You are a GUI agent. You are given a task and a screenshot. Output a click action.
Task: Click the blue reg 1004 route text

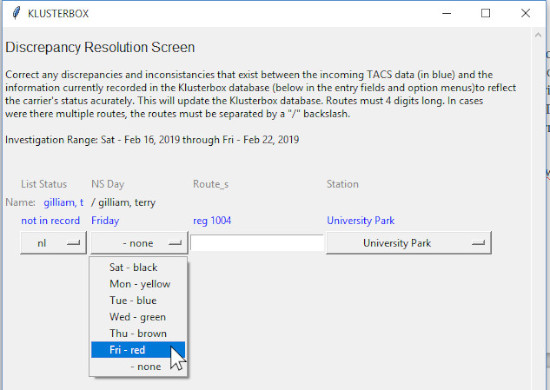pos(212,221)
